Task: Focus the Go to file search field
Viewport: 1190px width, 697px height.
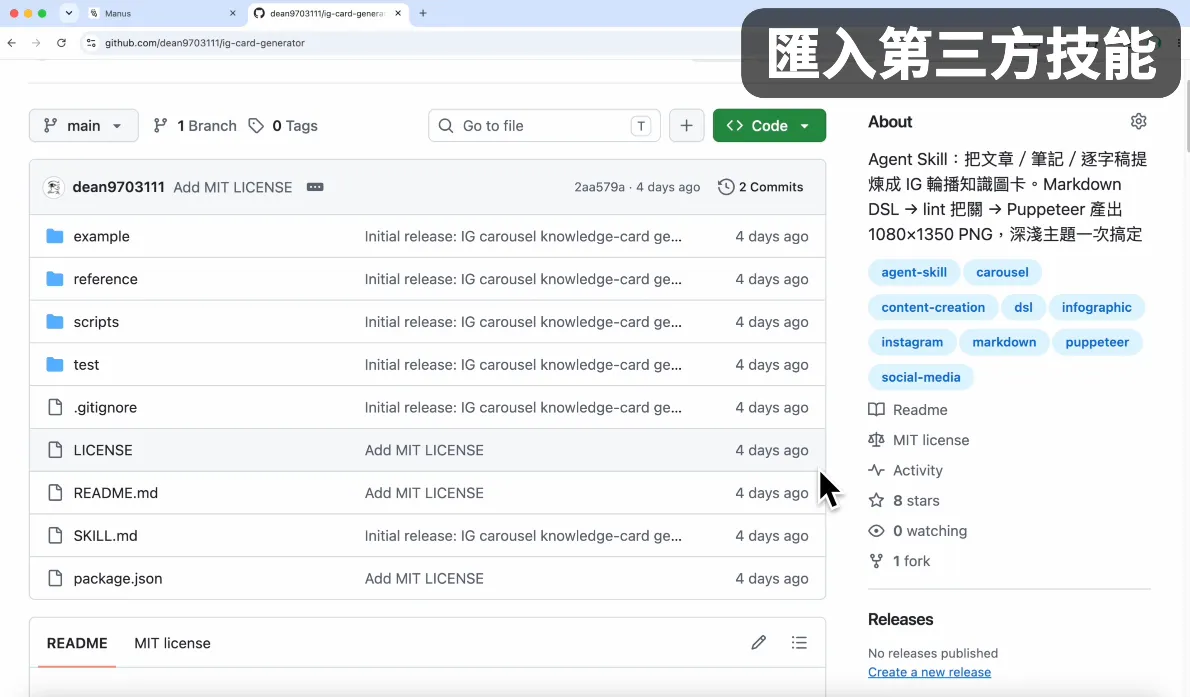Action: tap(544, 125)
